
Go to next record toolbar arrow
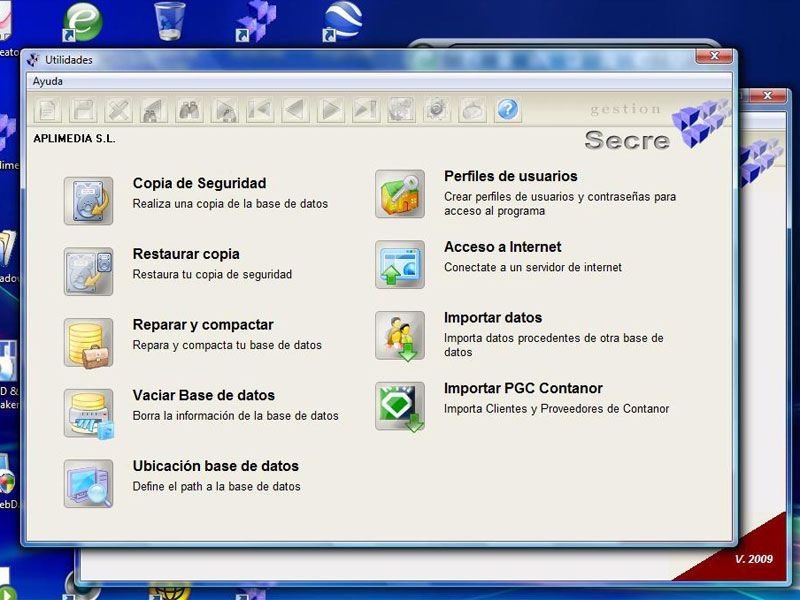click(x=331, y=110)
